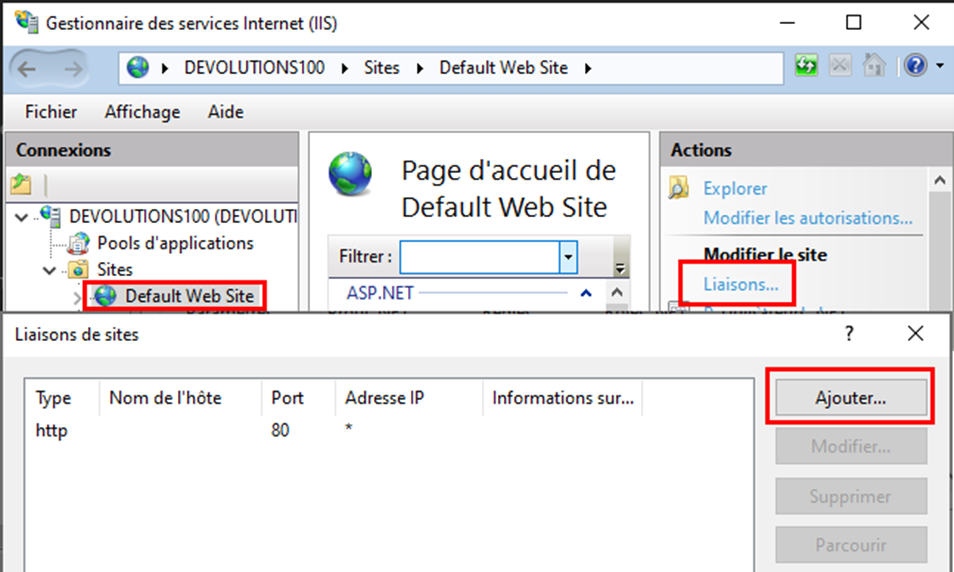This screenshot has width=954, height=572.
Task: Open the Aide menu
Action: coord(226,112)
